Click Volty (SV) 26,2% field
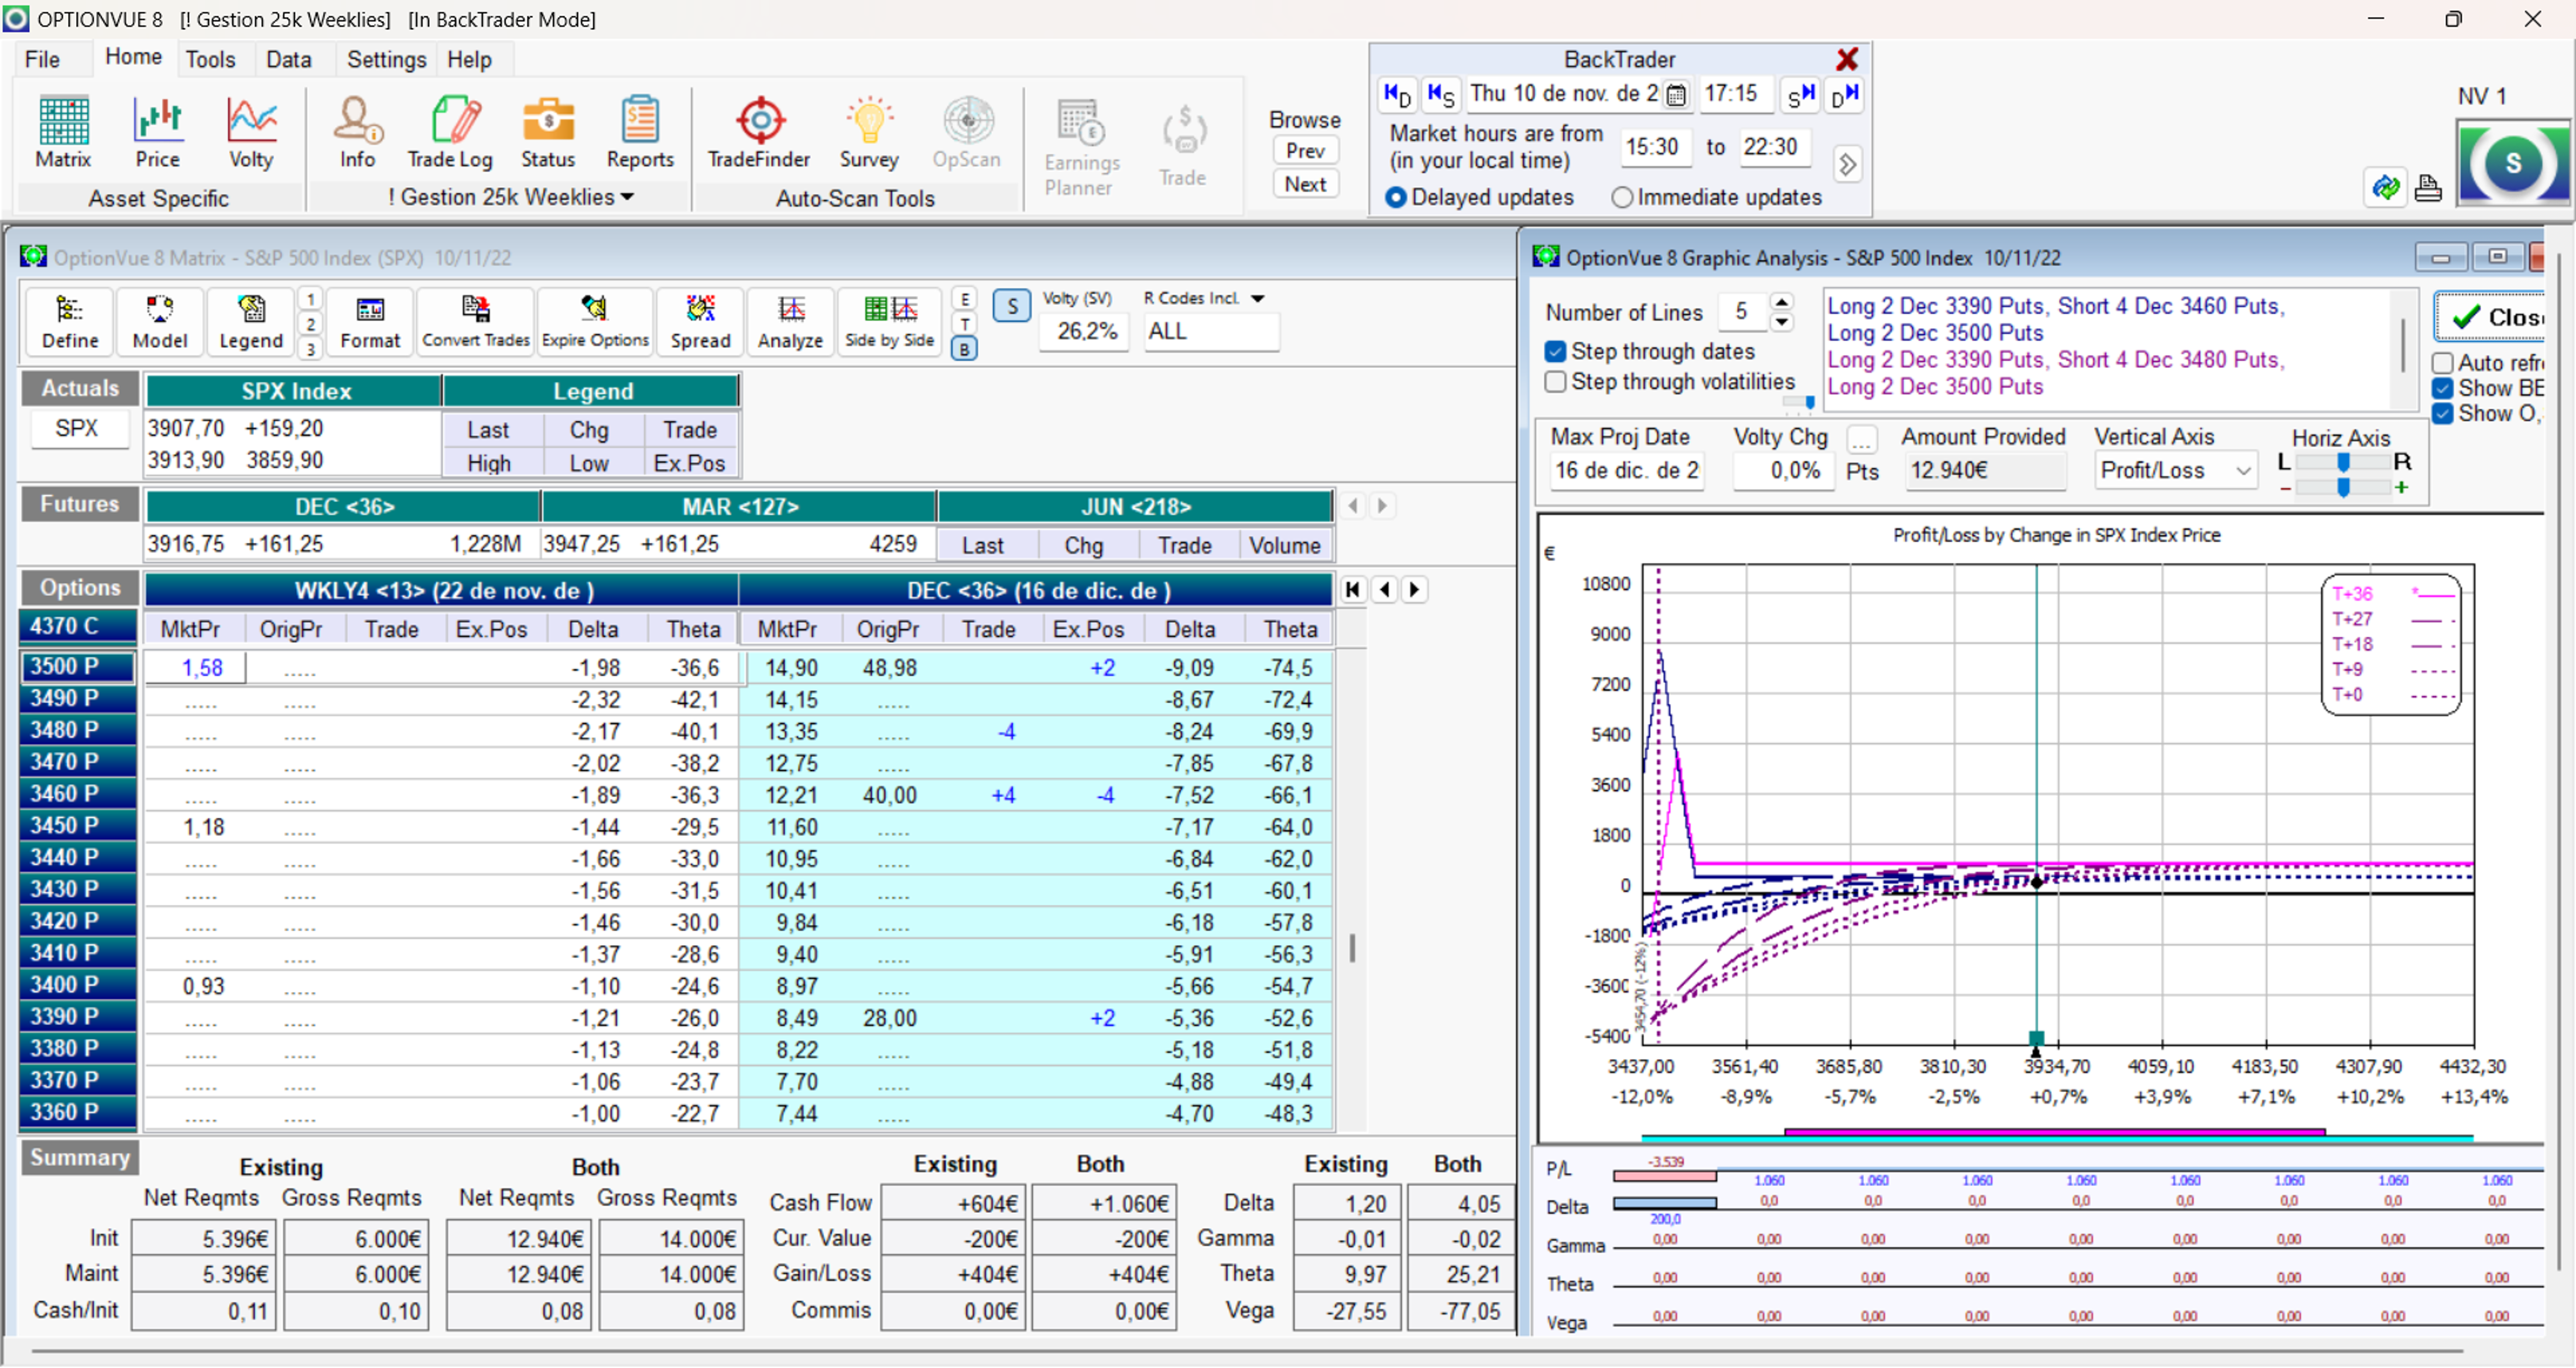 [1085, 331]
